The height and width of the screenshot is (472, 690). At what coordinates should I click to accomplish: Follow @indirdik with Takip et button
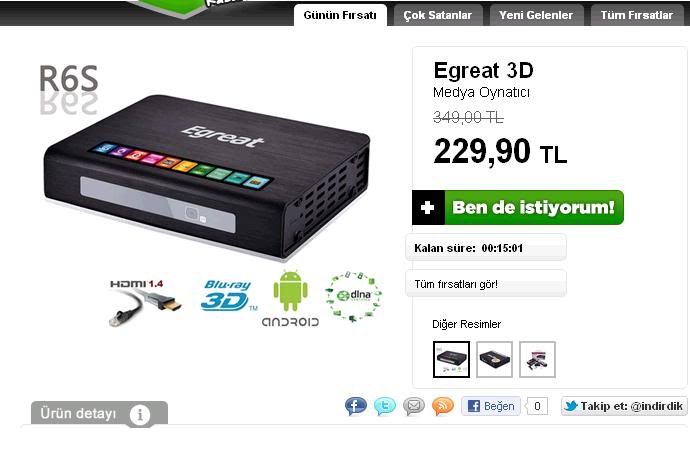coord(624,406)
